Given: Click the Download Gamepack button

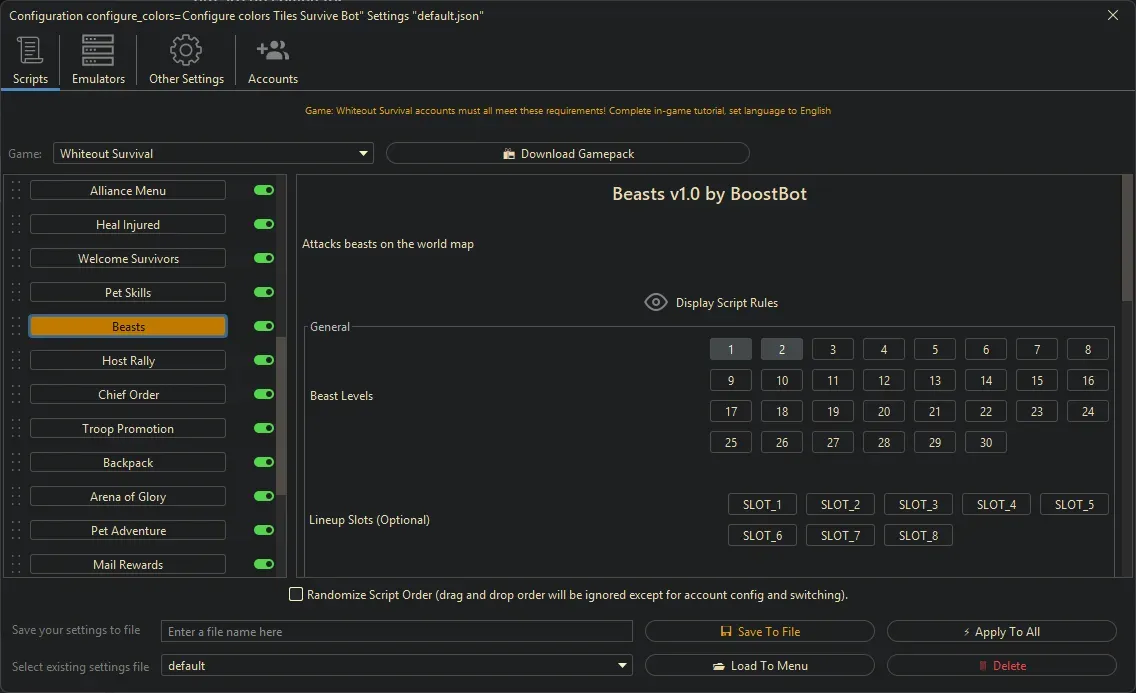Looking at the screenshot, I should tap(567, 154).
